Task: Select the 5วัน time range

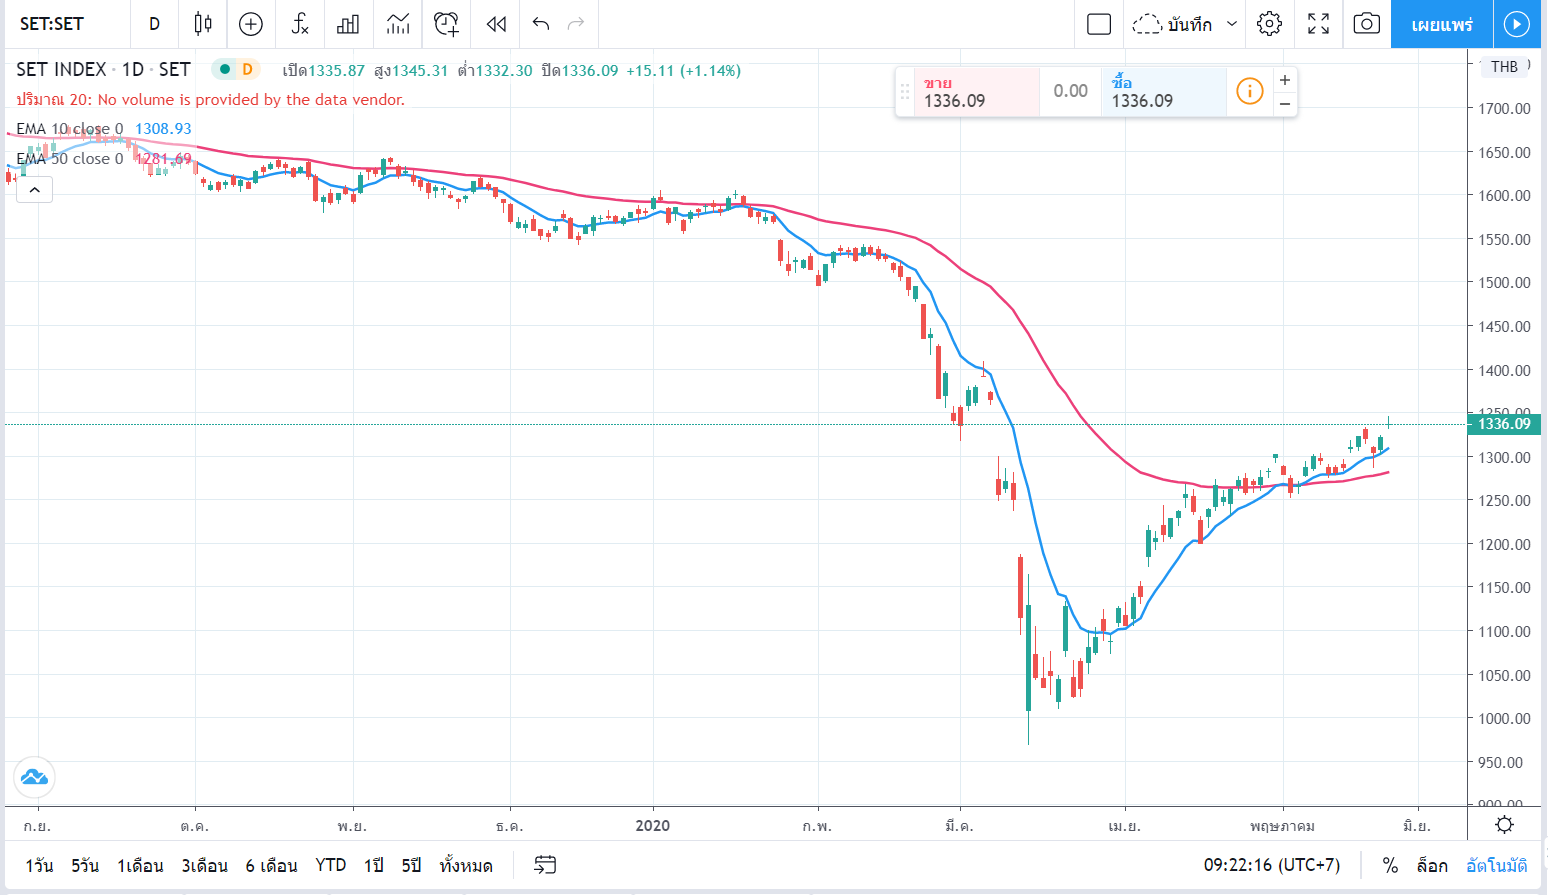Action: [85, 865]
